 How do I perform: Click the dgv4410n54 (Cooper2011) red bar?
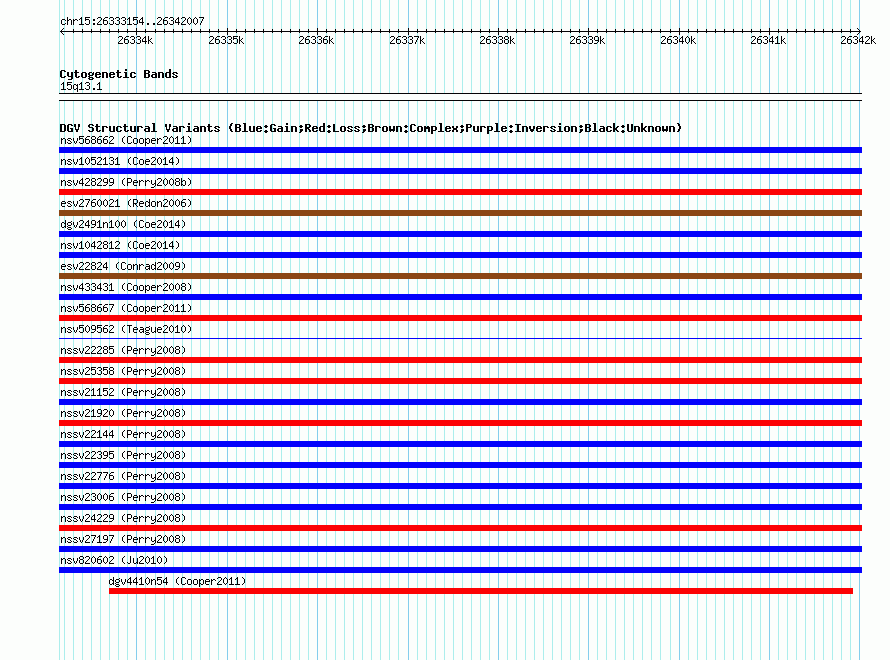pos(481,591)
